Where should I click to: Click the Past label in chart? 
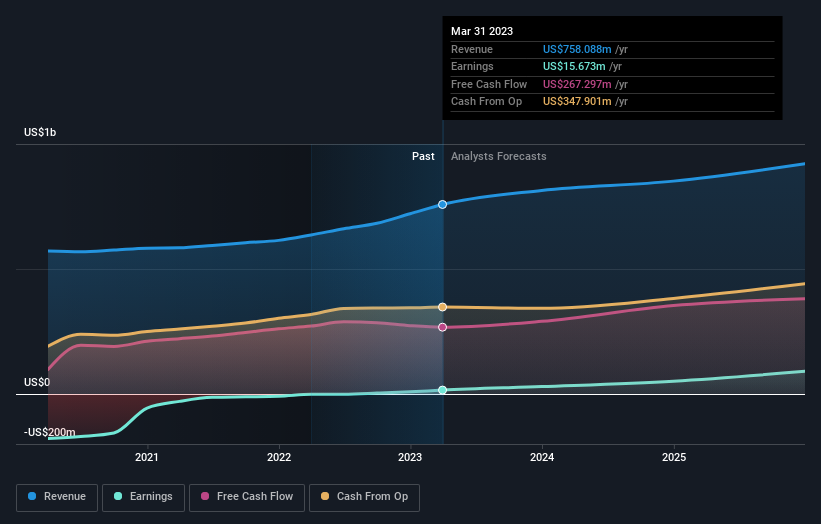(x=423, y=157)
